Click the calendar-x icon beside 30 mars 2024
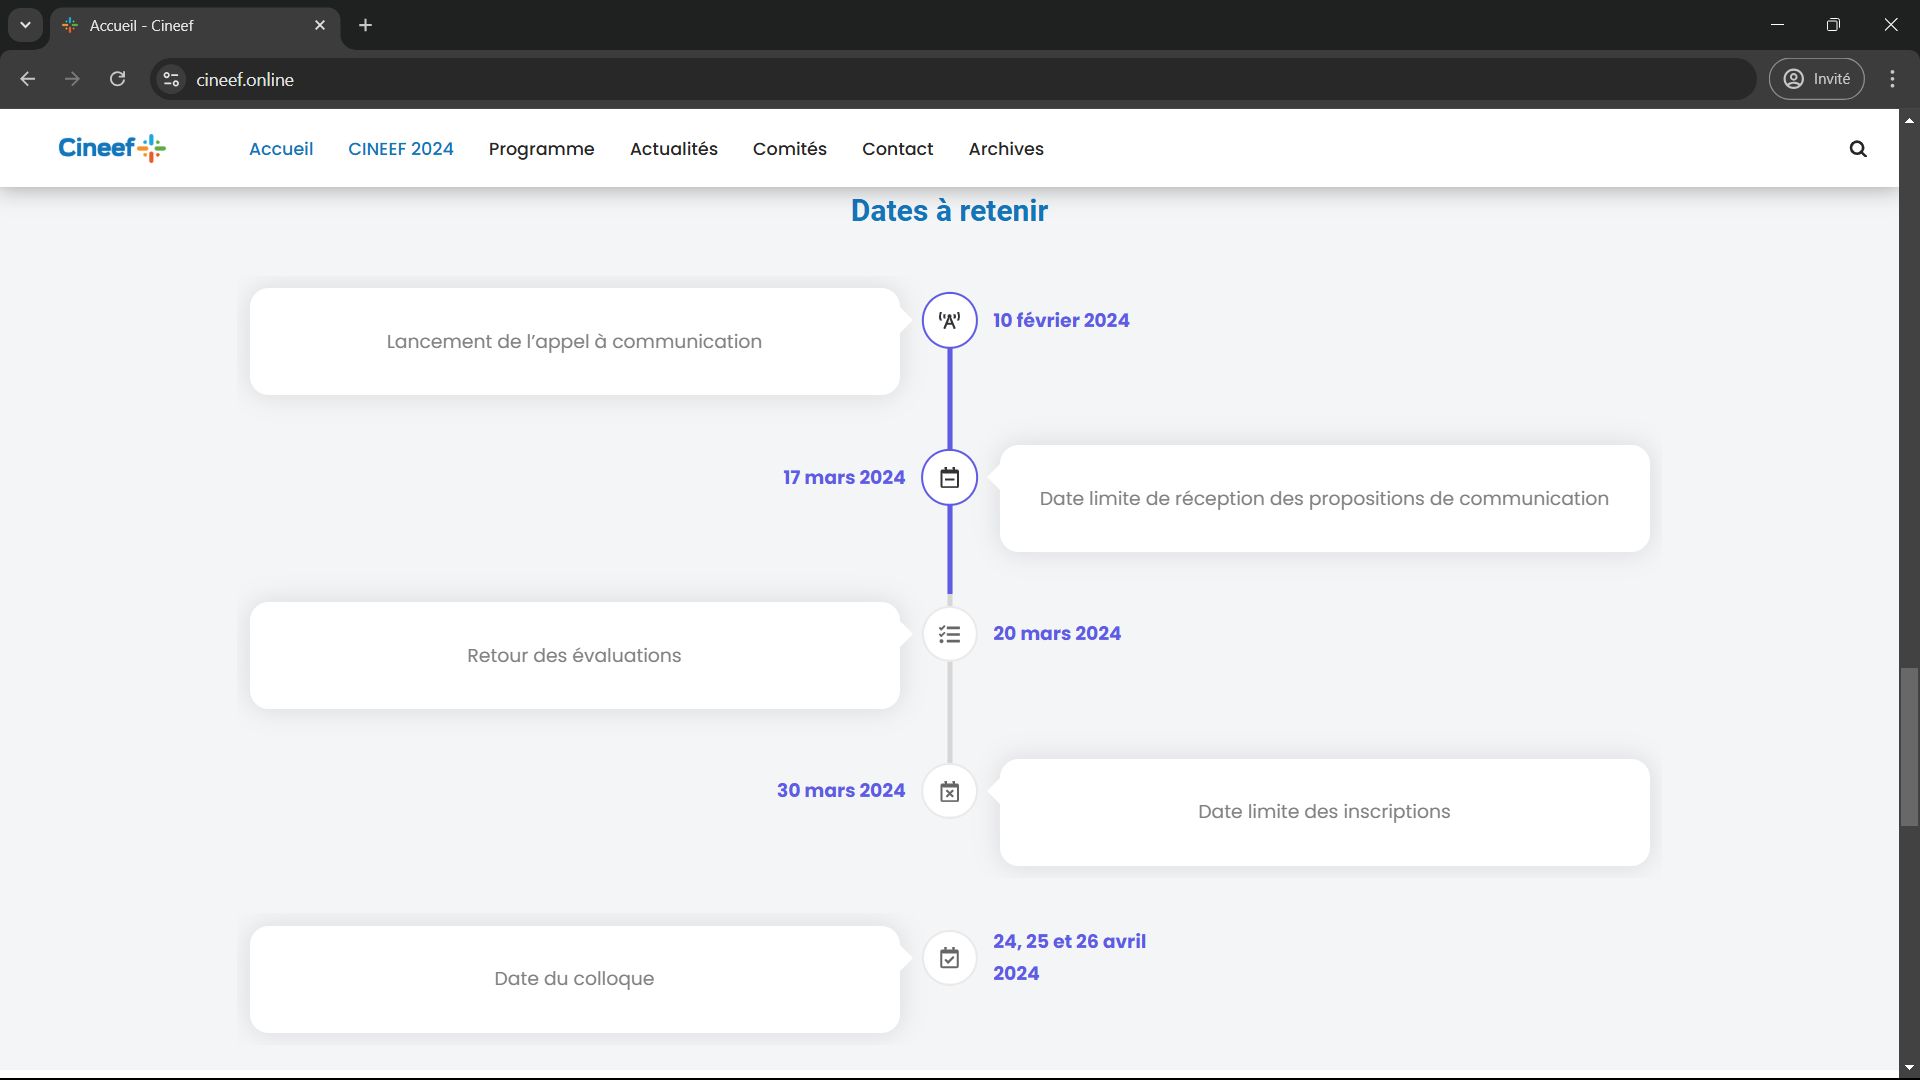This screenshot has height=1080, width=1920. pos(950,791)
